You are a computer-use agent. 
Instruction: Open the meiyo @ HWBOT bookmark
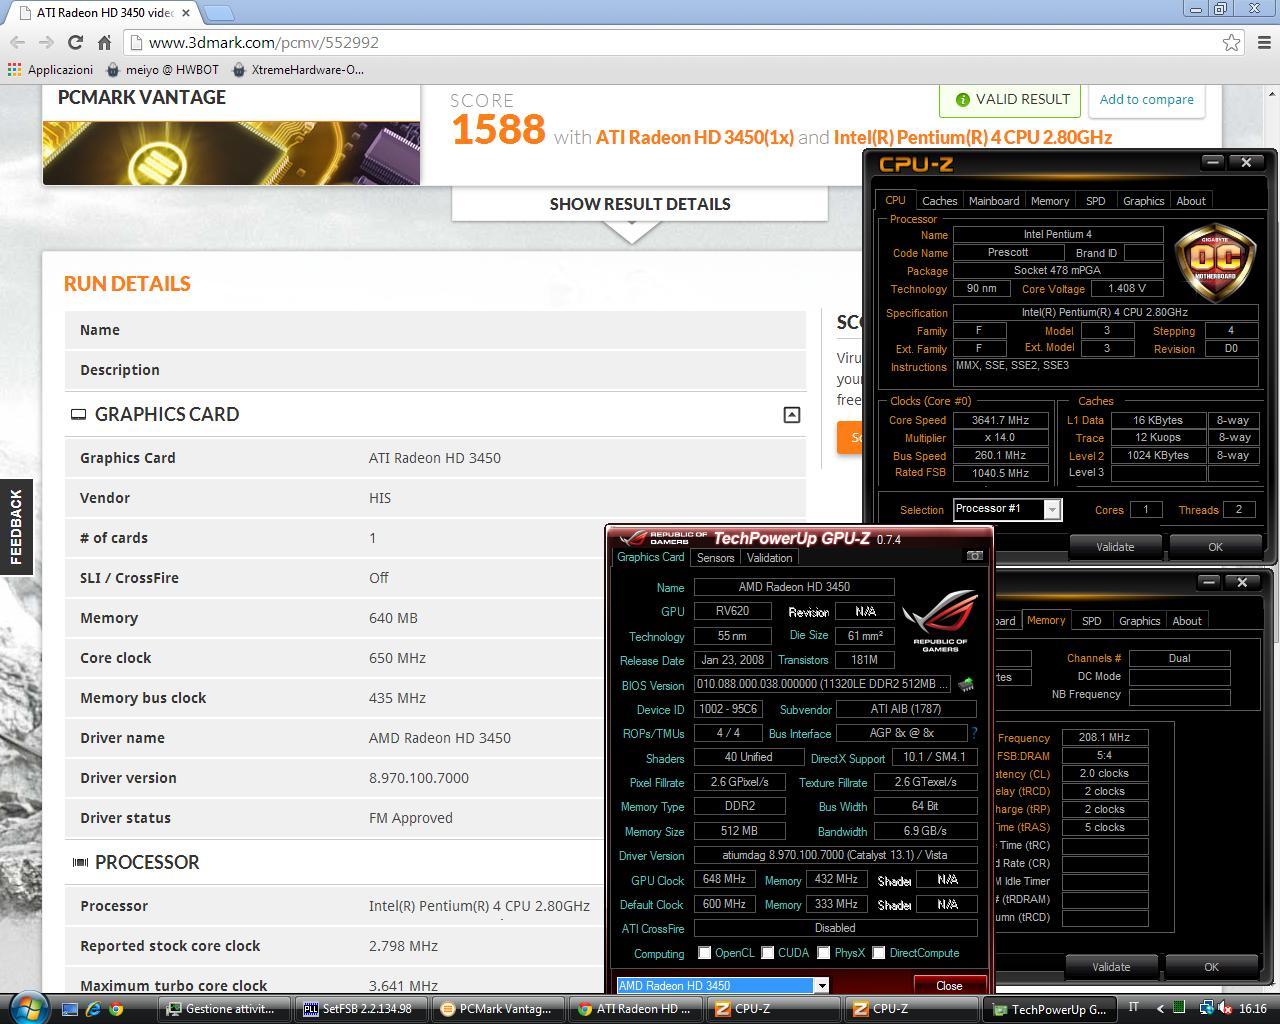[x=162, y=70]
